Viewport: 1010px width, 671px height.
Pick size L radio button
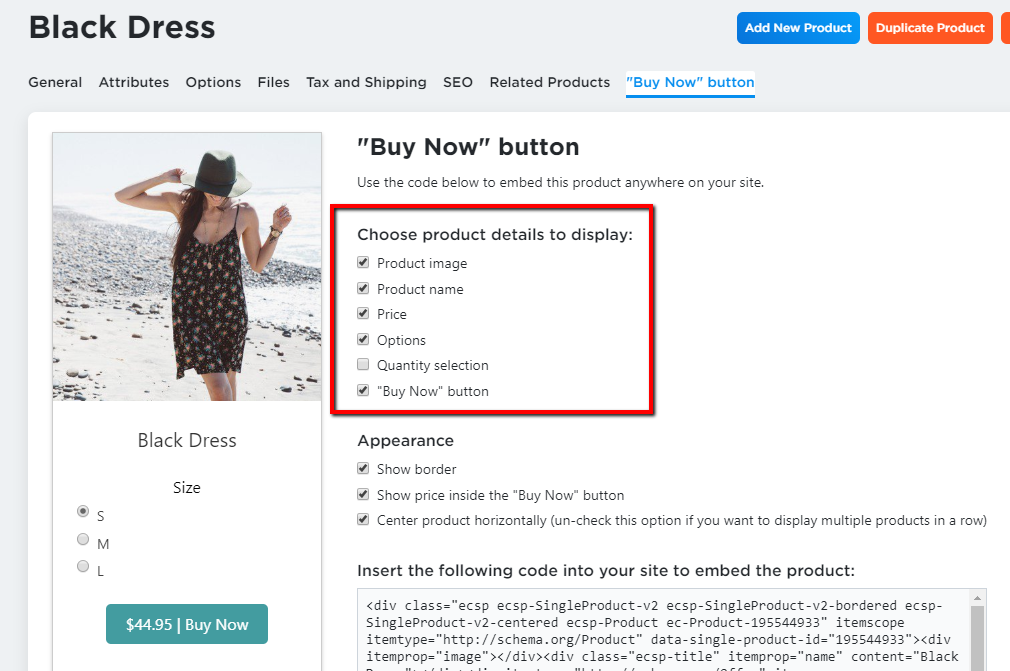coord(83,566)
